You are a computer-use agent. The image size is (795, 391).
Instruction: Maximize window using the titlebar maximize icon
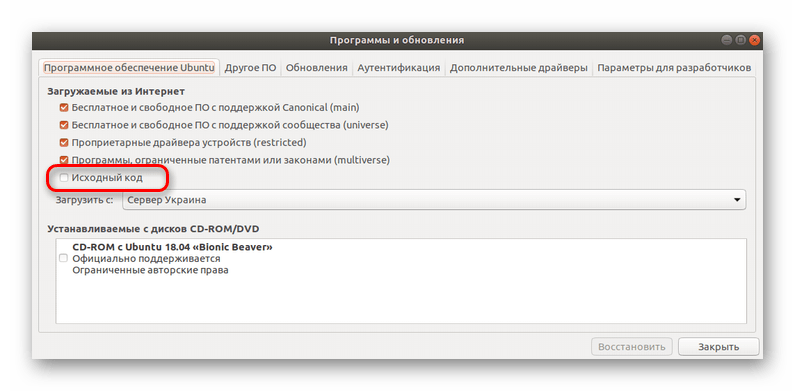741,40
